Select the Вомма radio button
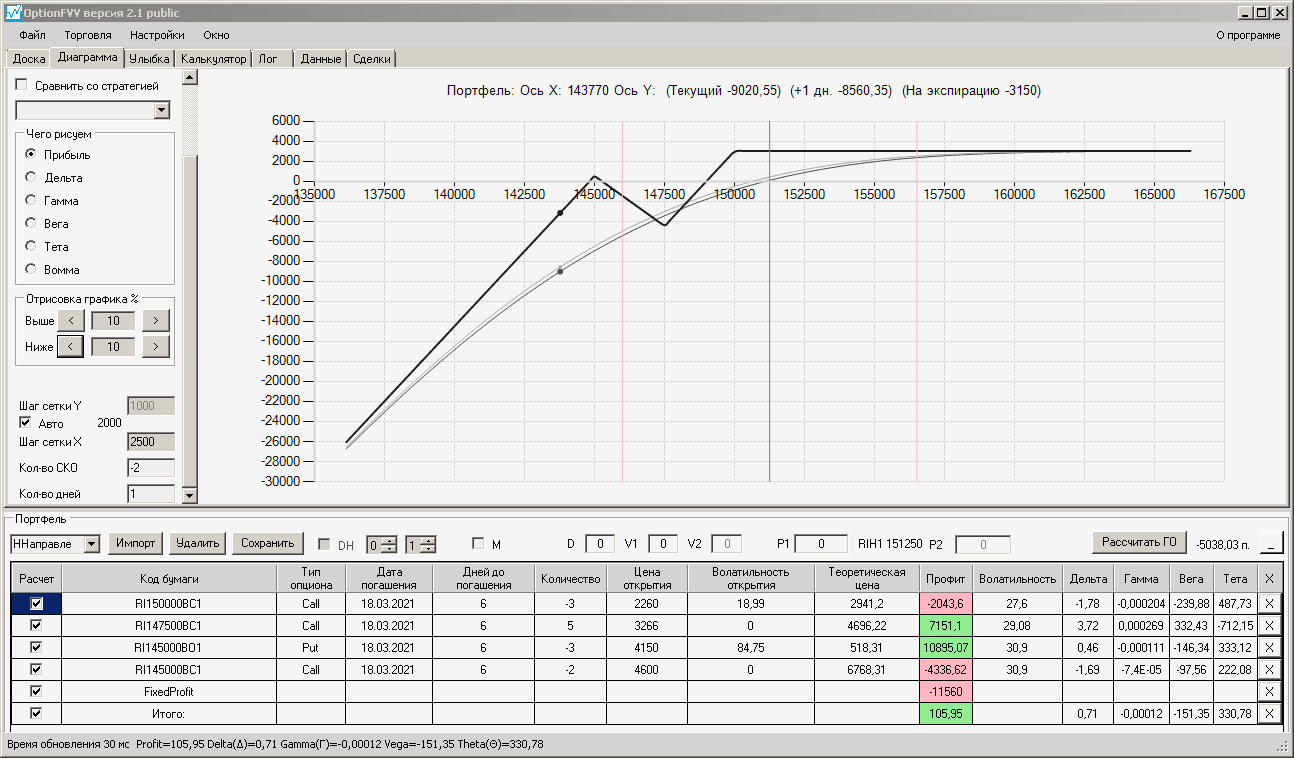This screenshot has width=1294, height=758. 31,269
